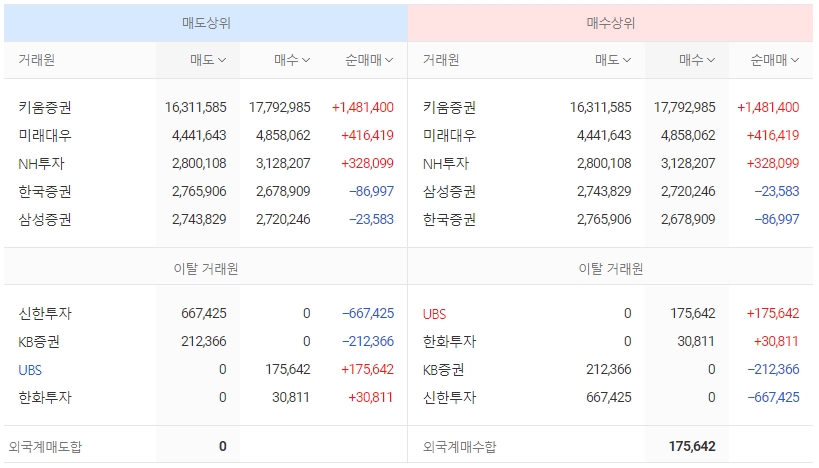The height and width of the screenshot is (468, 819).
Task: Click +30,811 순매매 value in 매수상위 table
Action: 776,342
